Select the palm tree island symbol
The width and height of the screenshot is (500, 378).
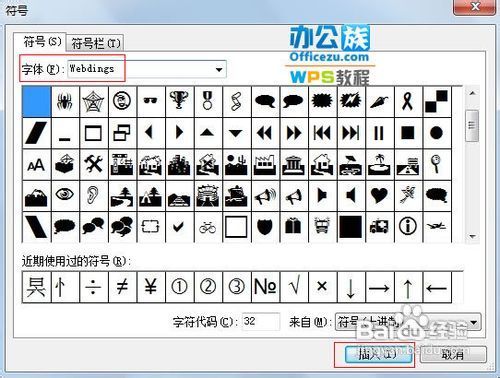[379, 165]
